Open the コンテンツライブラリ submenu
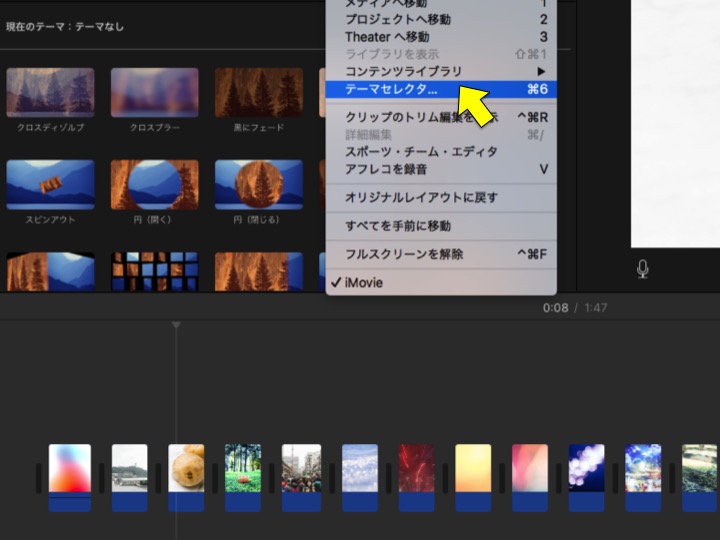Image resolution: width=720 pixels, height=540 pixels. click(441, 71)
